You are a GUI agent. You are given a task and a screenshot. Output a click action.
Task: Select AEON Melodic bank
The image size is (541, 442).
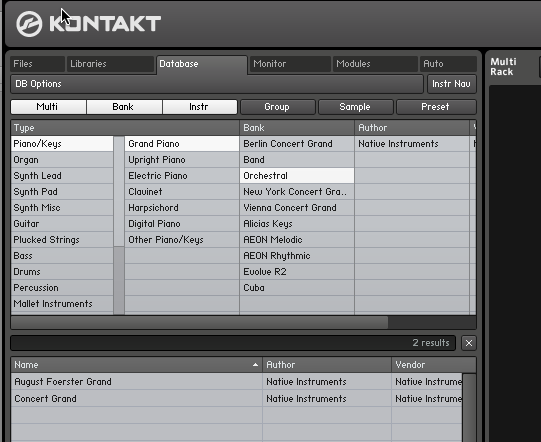click(x=297, y=239)
